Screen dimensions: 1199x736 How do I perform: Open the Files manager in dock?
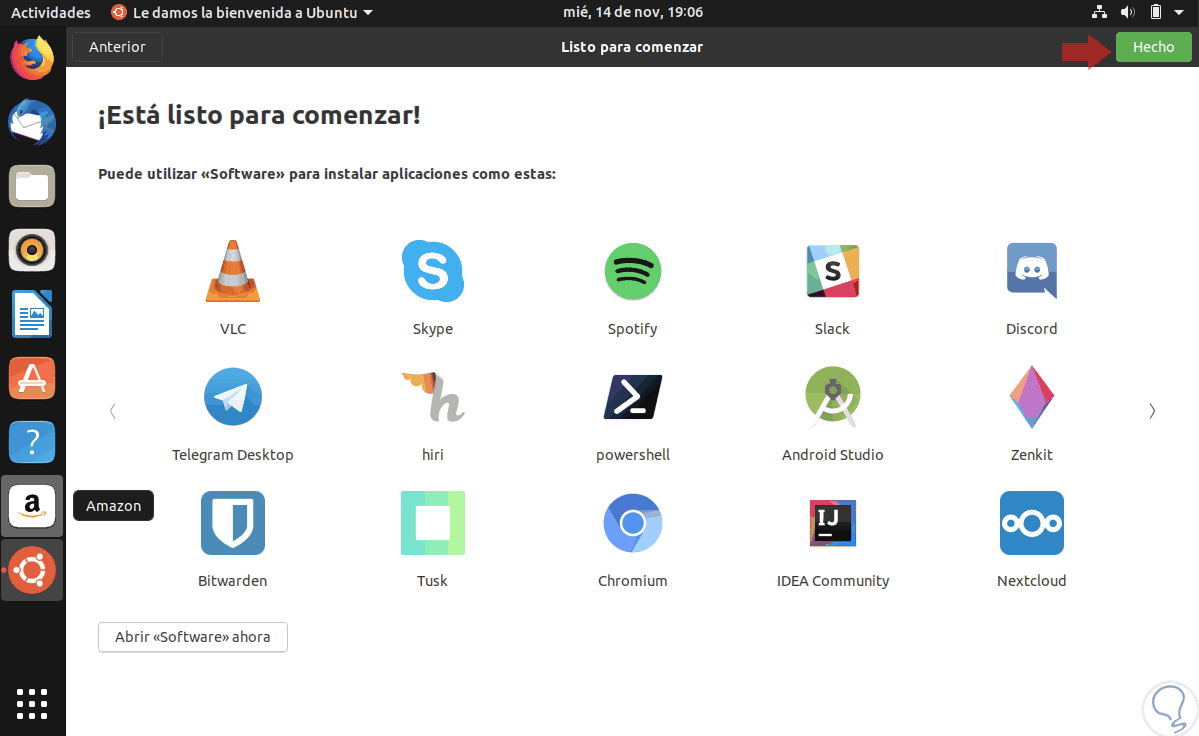pos(31,186)
